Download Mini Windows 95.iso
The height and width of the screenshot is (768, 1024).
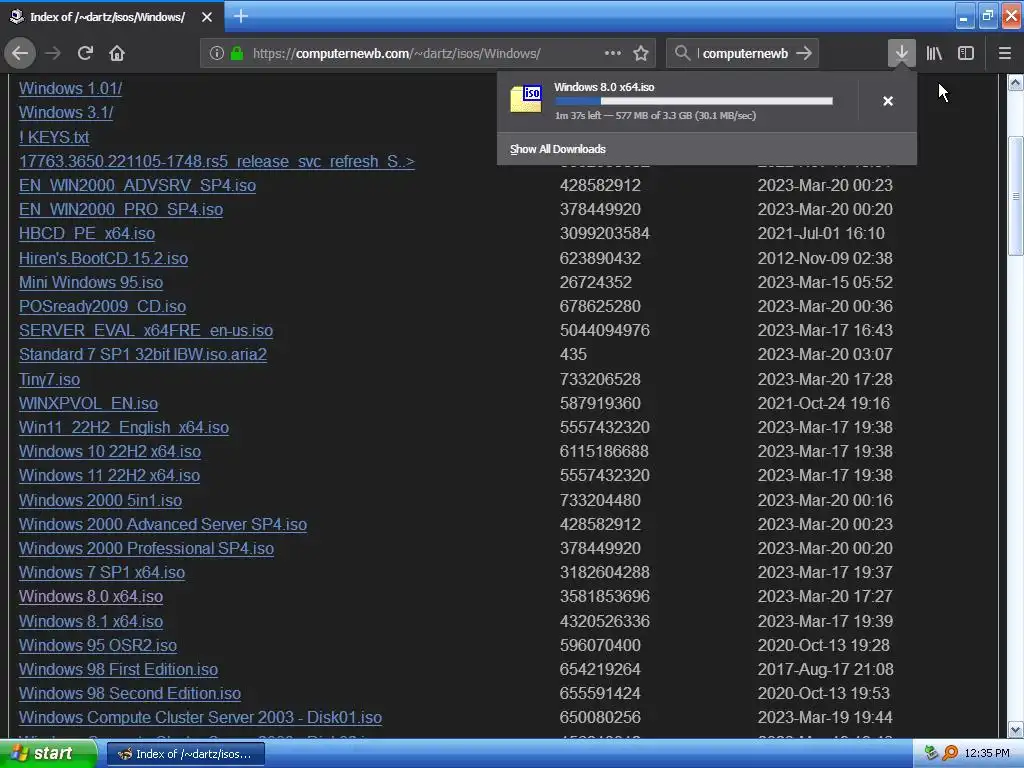click(91, 282)
